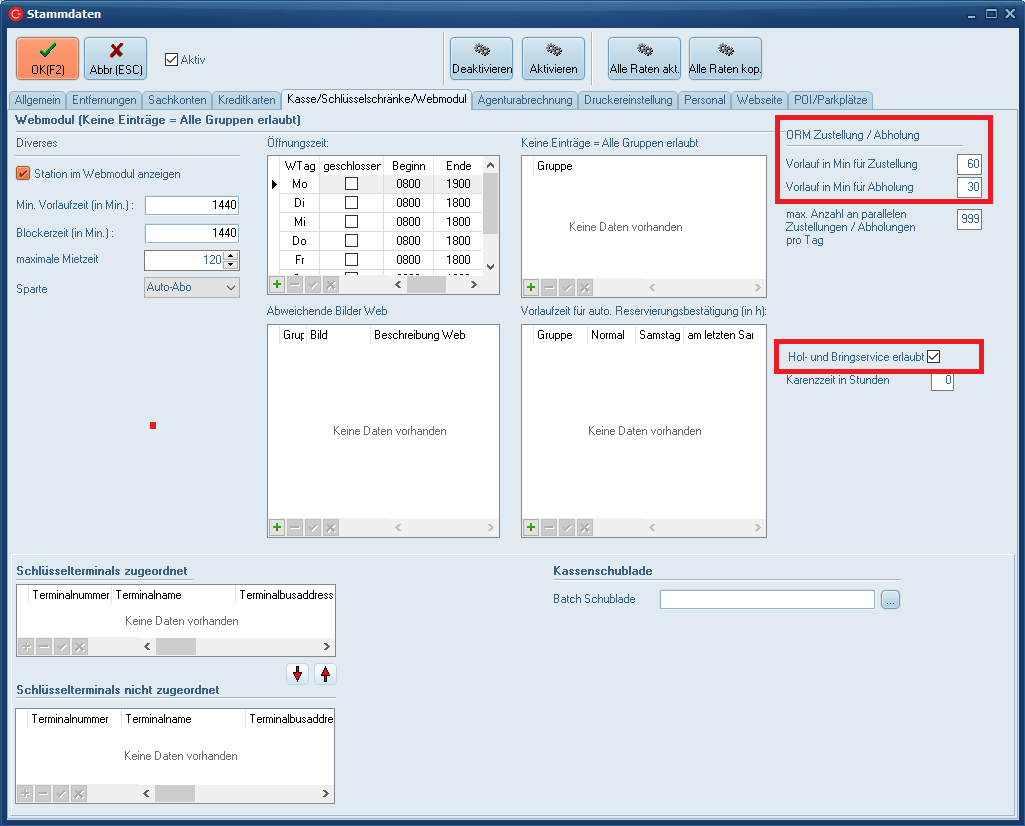The height and width of the screenshot is (826, 1025).
Task: Uncheck Station im Webmodul anzeigen
Action: point(24,174)
